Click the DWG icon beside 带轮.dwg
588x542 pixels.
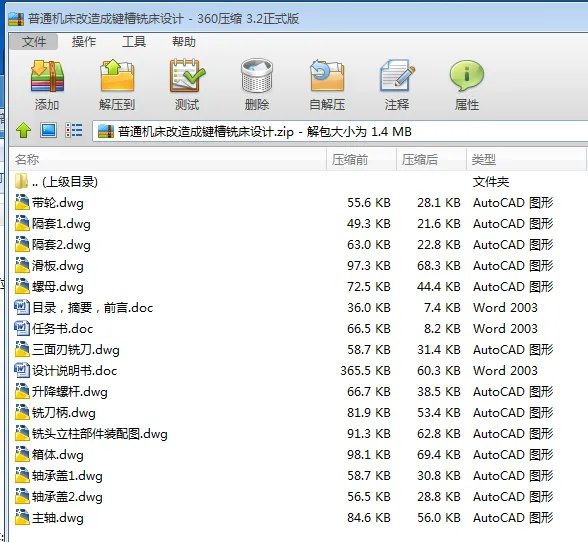point(22,202)
